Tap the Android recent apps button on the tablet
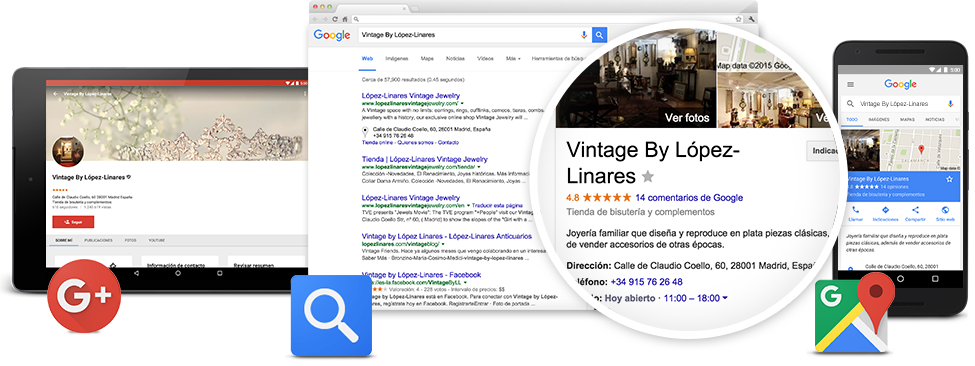 click(219, 273)
